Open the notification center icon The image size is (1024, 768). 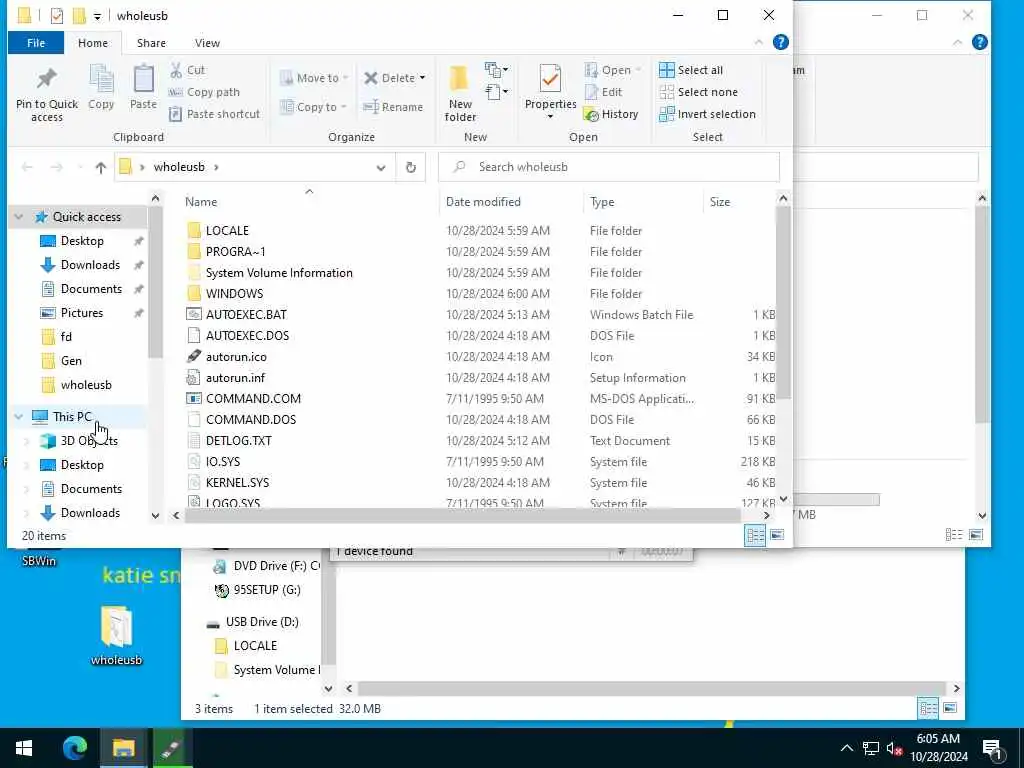coord(992,749)
